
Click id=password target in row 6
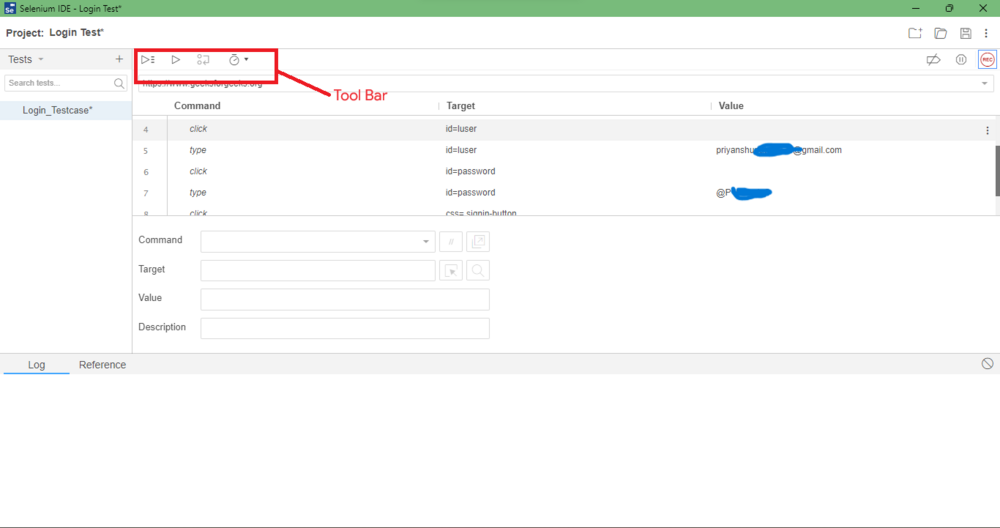click(x=470, y=171)
